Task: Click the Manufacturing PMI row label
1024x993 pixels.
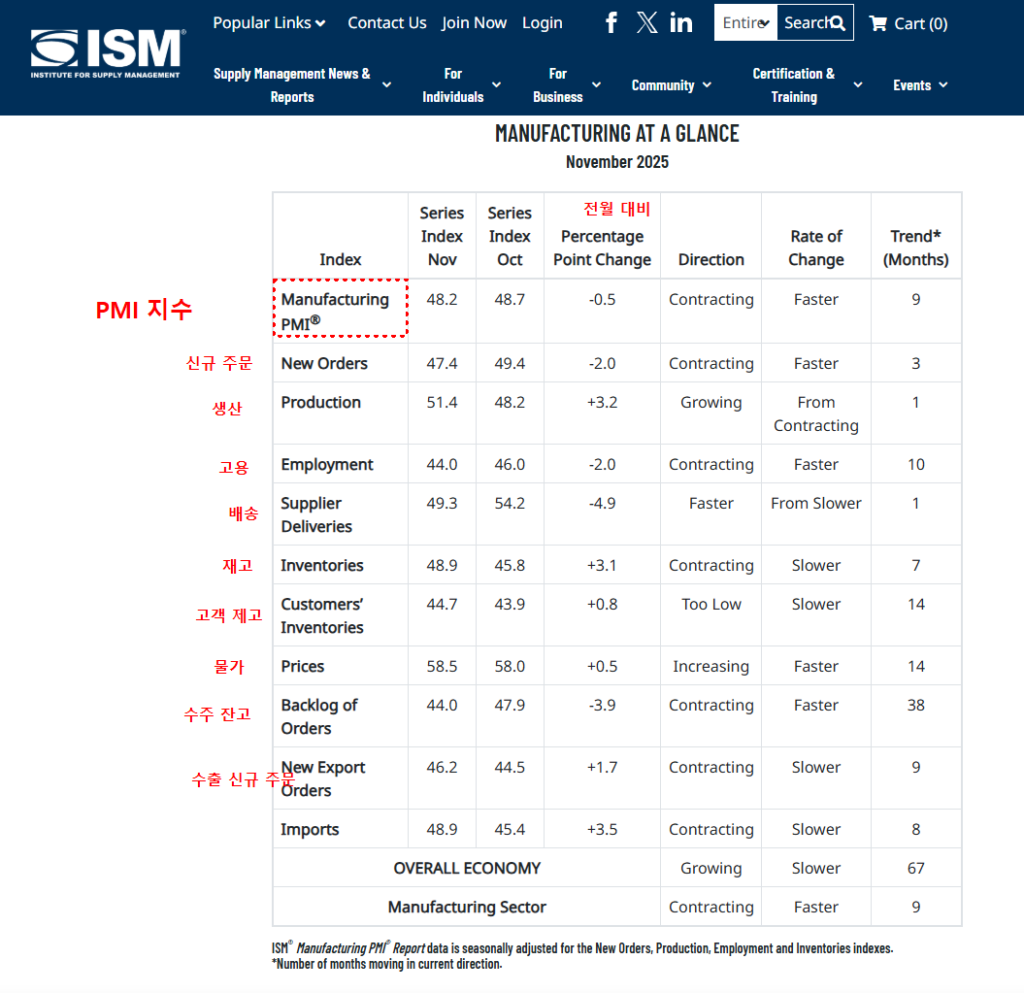Action: point(335,311)
